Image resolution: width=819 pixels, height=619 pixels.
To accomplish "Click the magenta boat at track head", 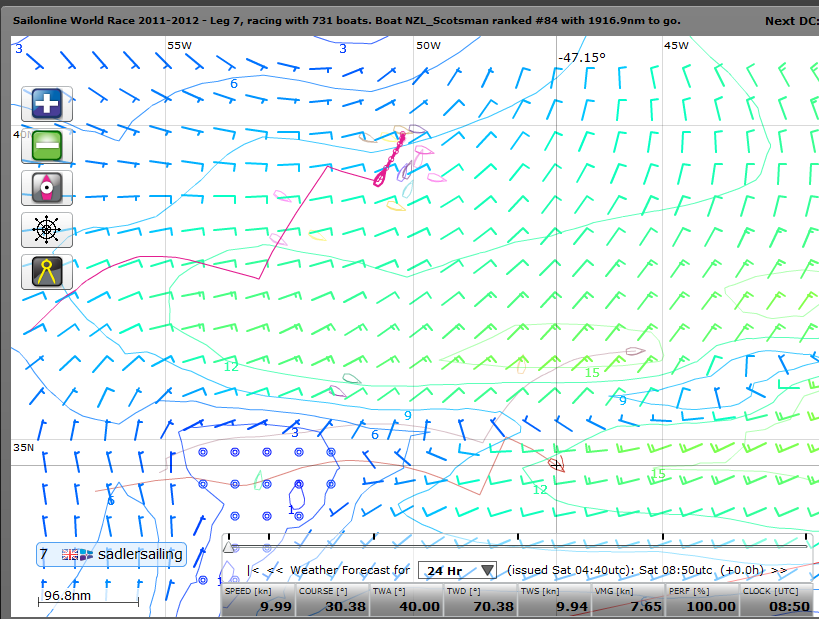I will coord(380,179).
